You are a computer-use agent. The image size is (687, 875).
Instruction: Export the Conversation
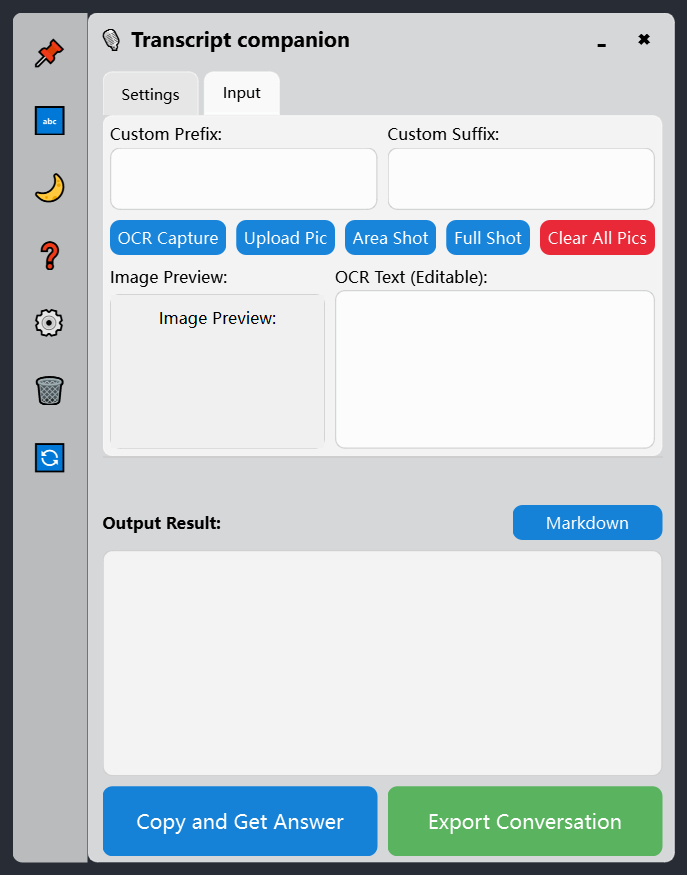click(x=524, y=821)
